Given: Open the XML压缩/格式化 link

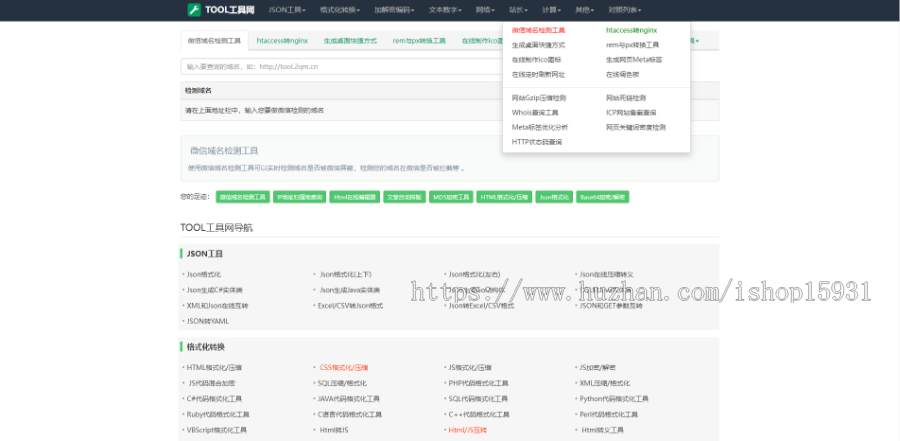Looking at the screenshot, I should pos(604,383).
